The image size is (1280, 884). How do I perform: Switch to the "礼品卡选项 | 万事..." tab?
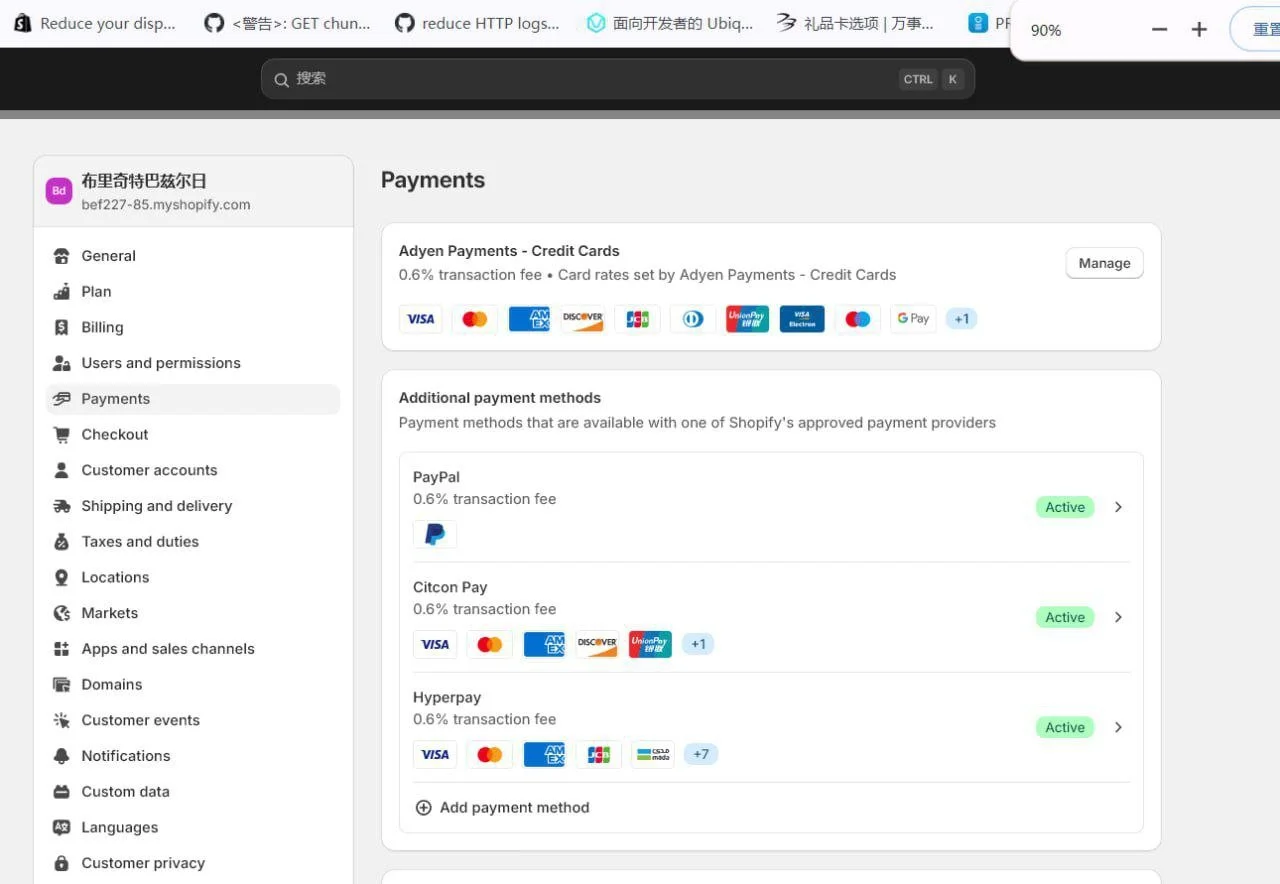click(x=856, y=23)
